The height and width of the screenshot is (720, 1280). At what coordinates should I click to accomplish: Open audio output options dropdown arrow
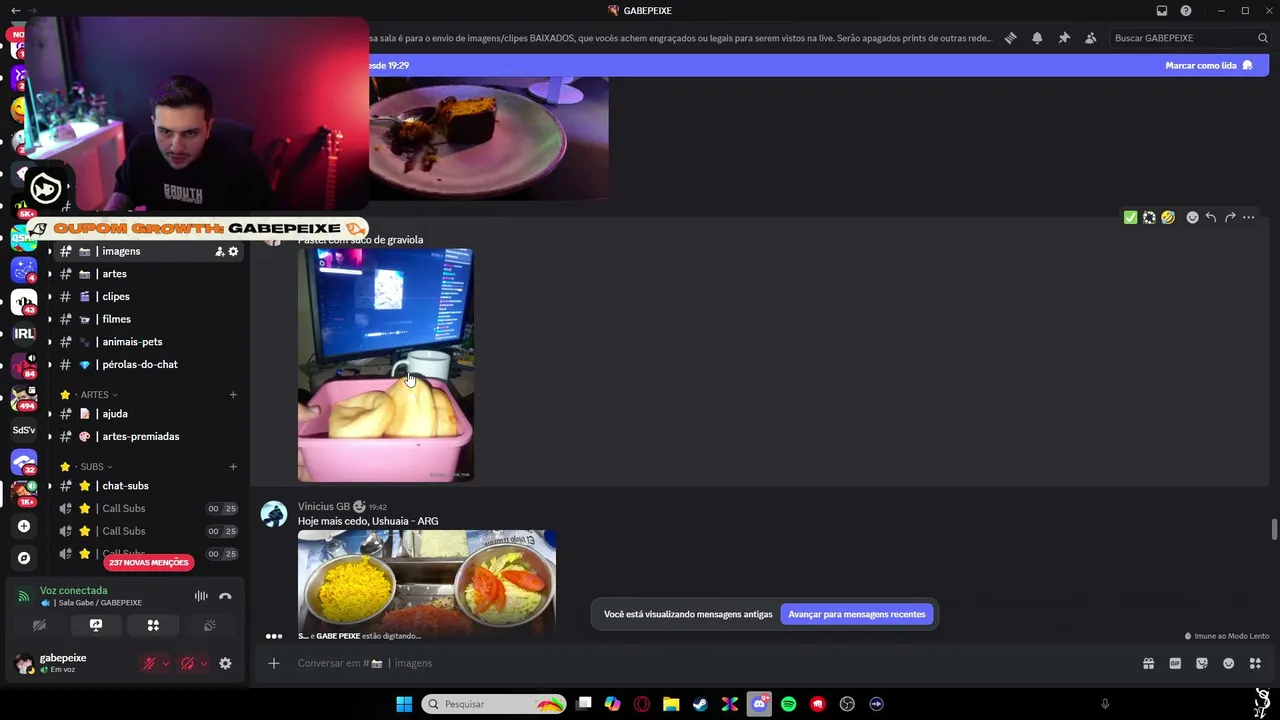pos(203,663)
